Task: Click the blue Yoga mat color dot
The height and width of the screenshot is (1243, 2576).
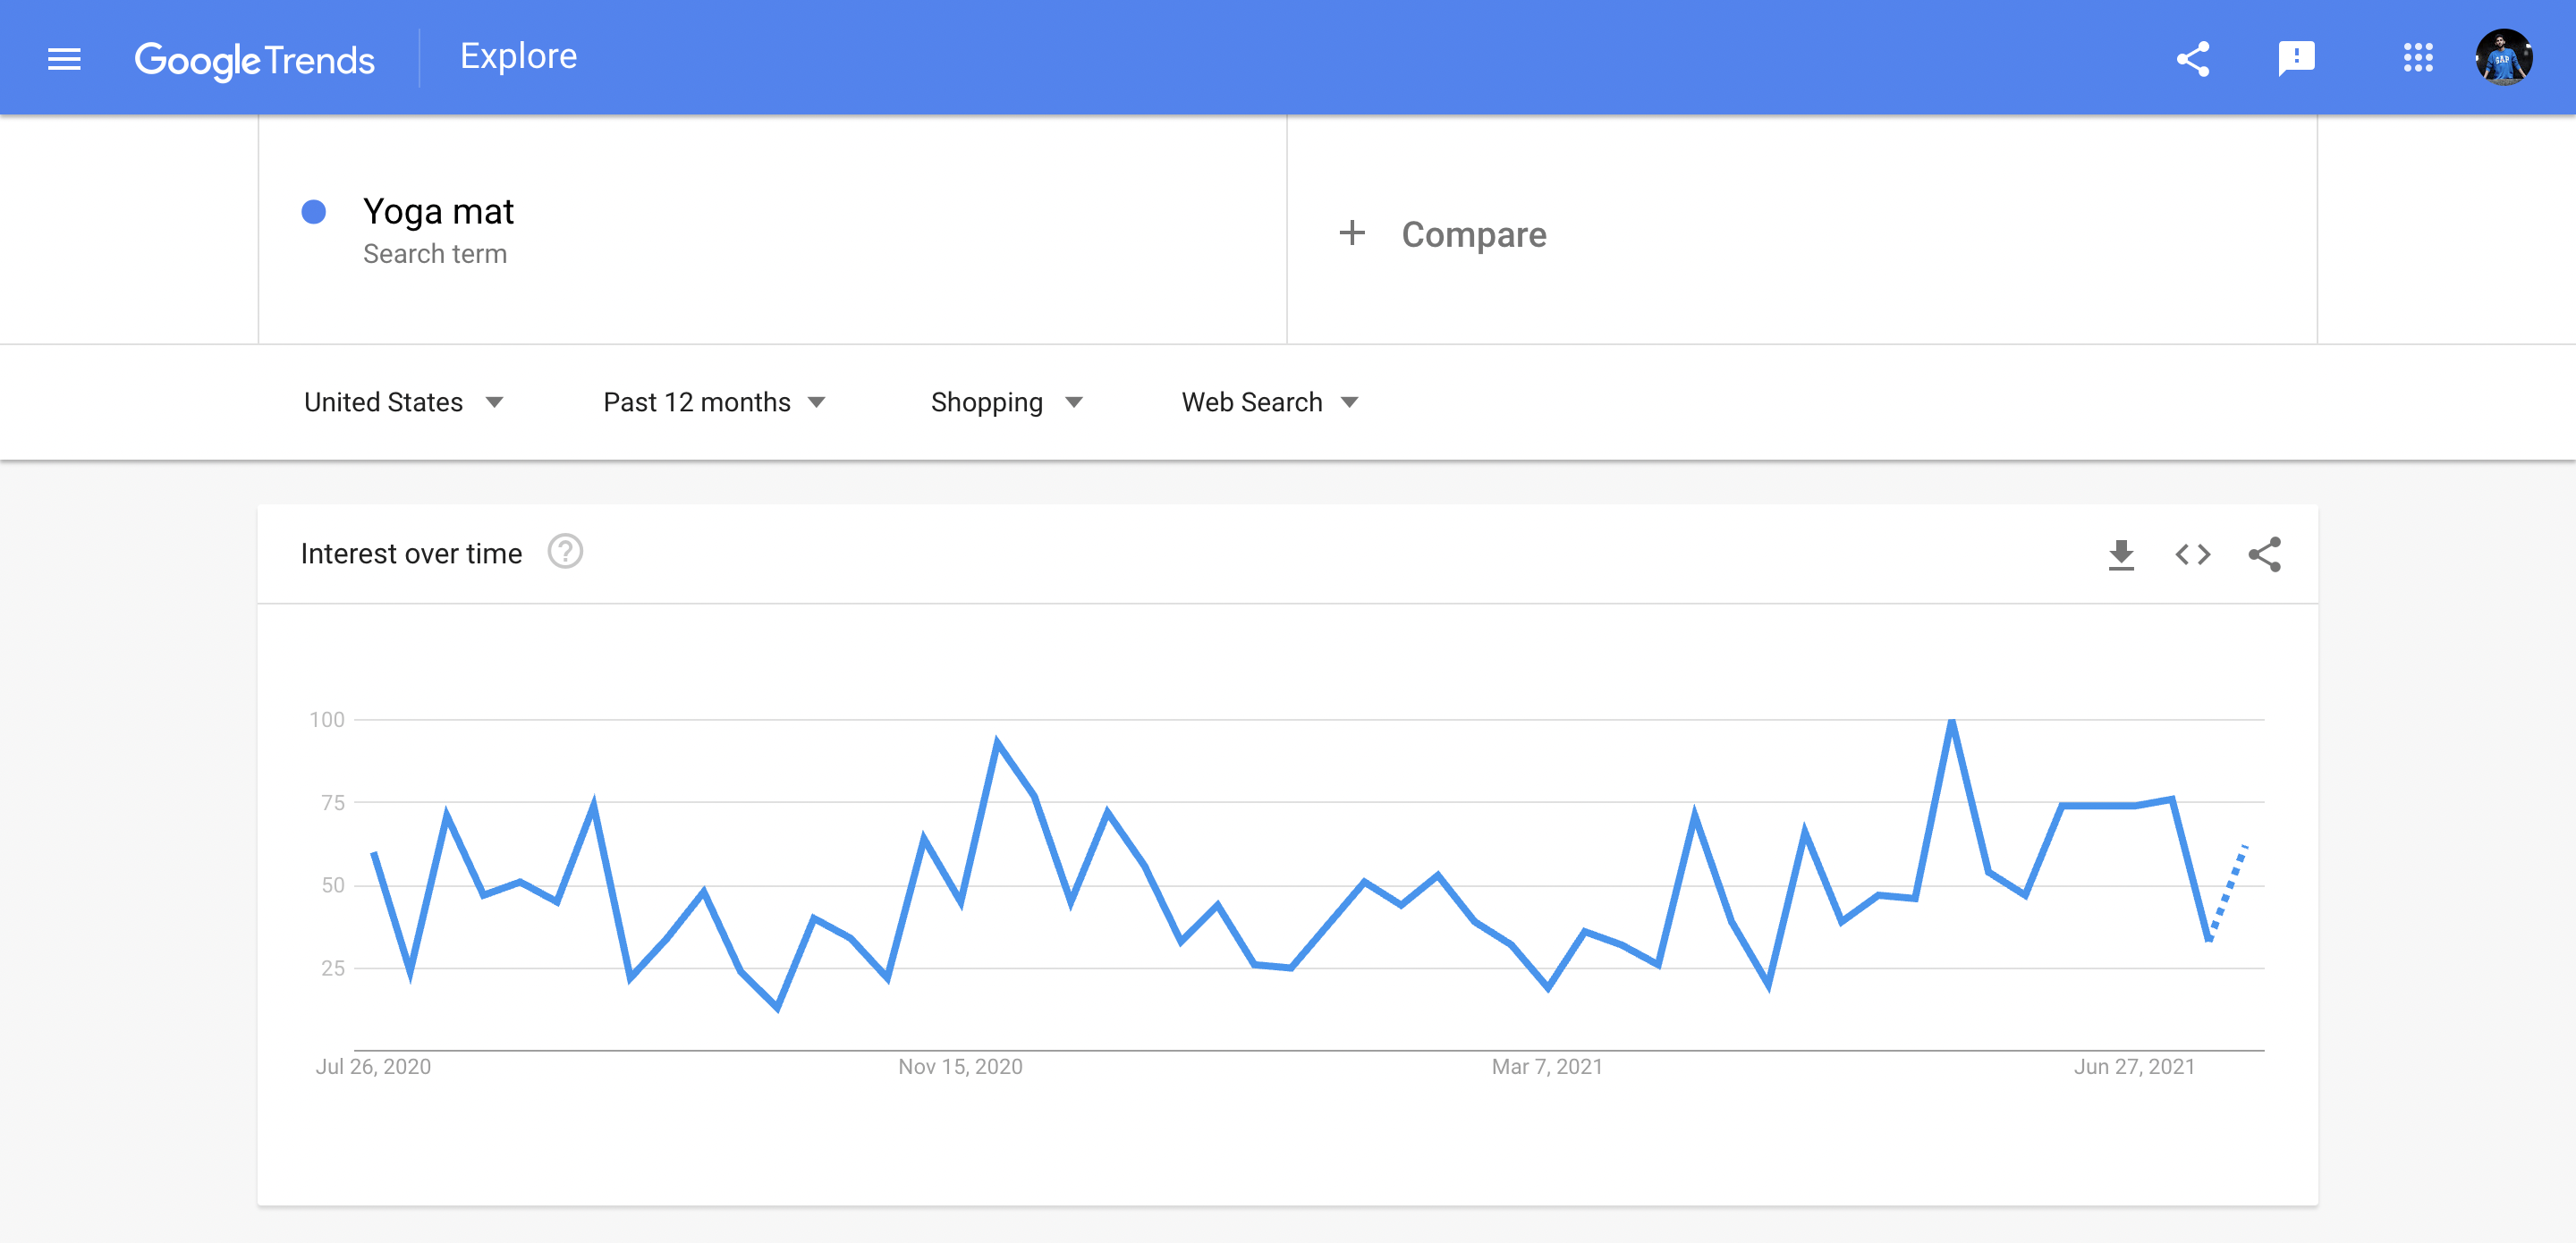Action: tap(314, 211)
